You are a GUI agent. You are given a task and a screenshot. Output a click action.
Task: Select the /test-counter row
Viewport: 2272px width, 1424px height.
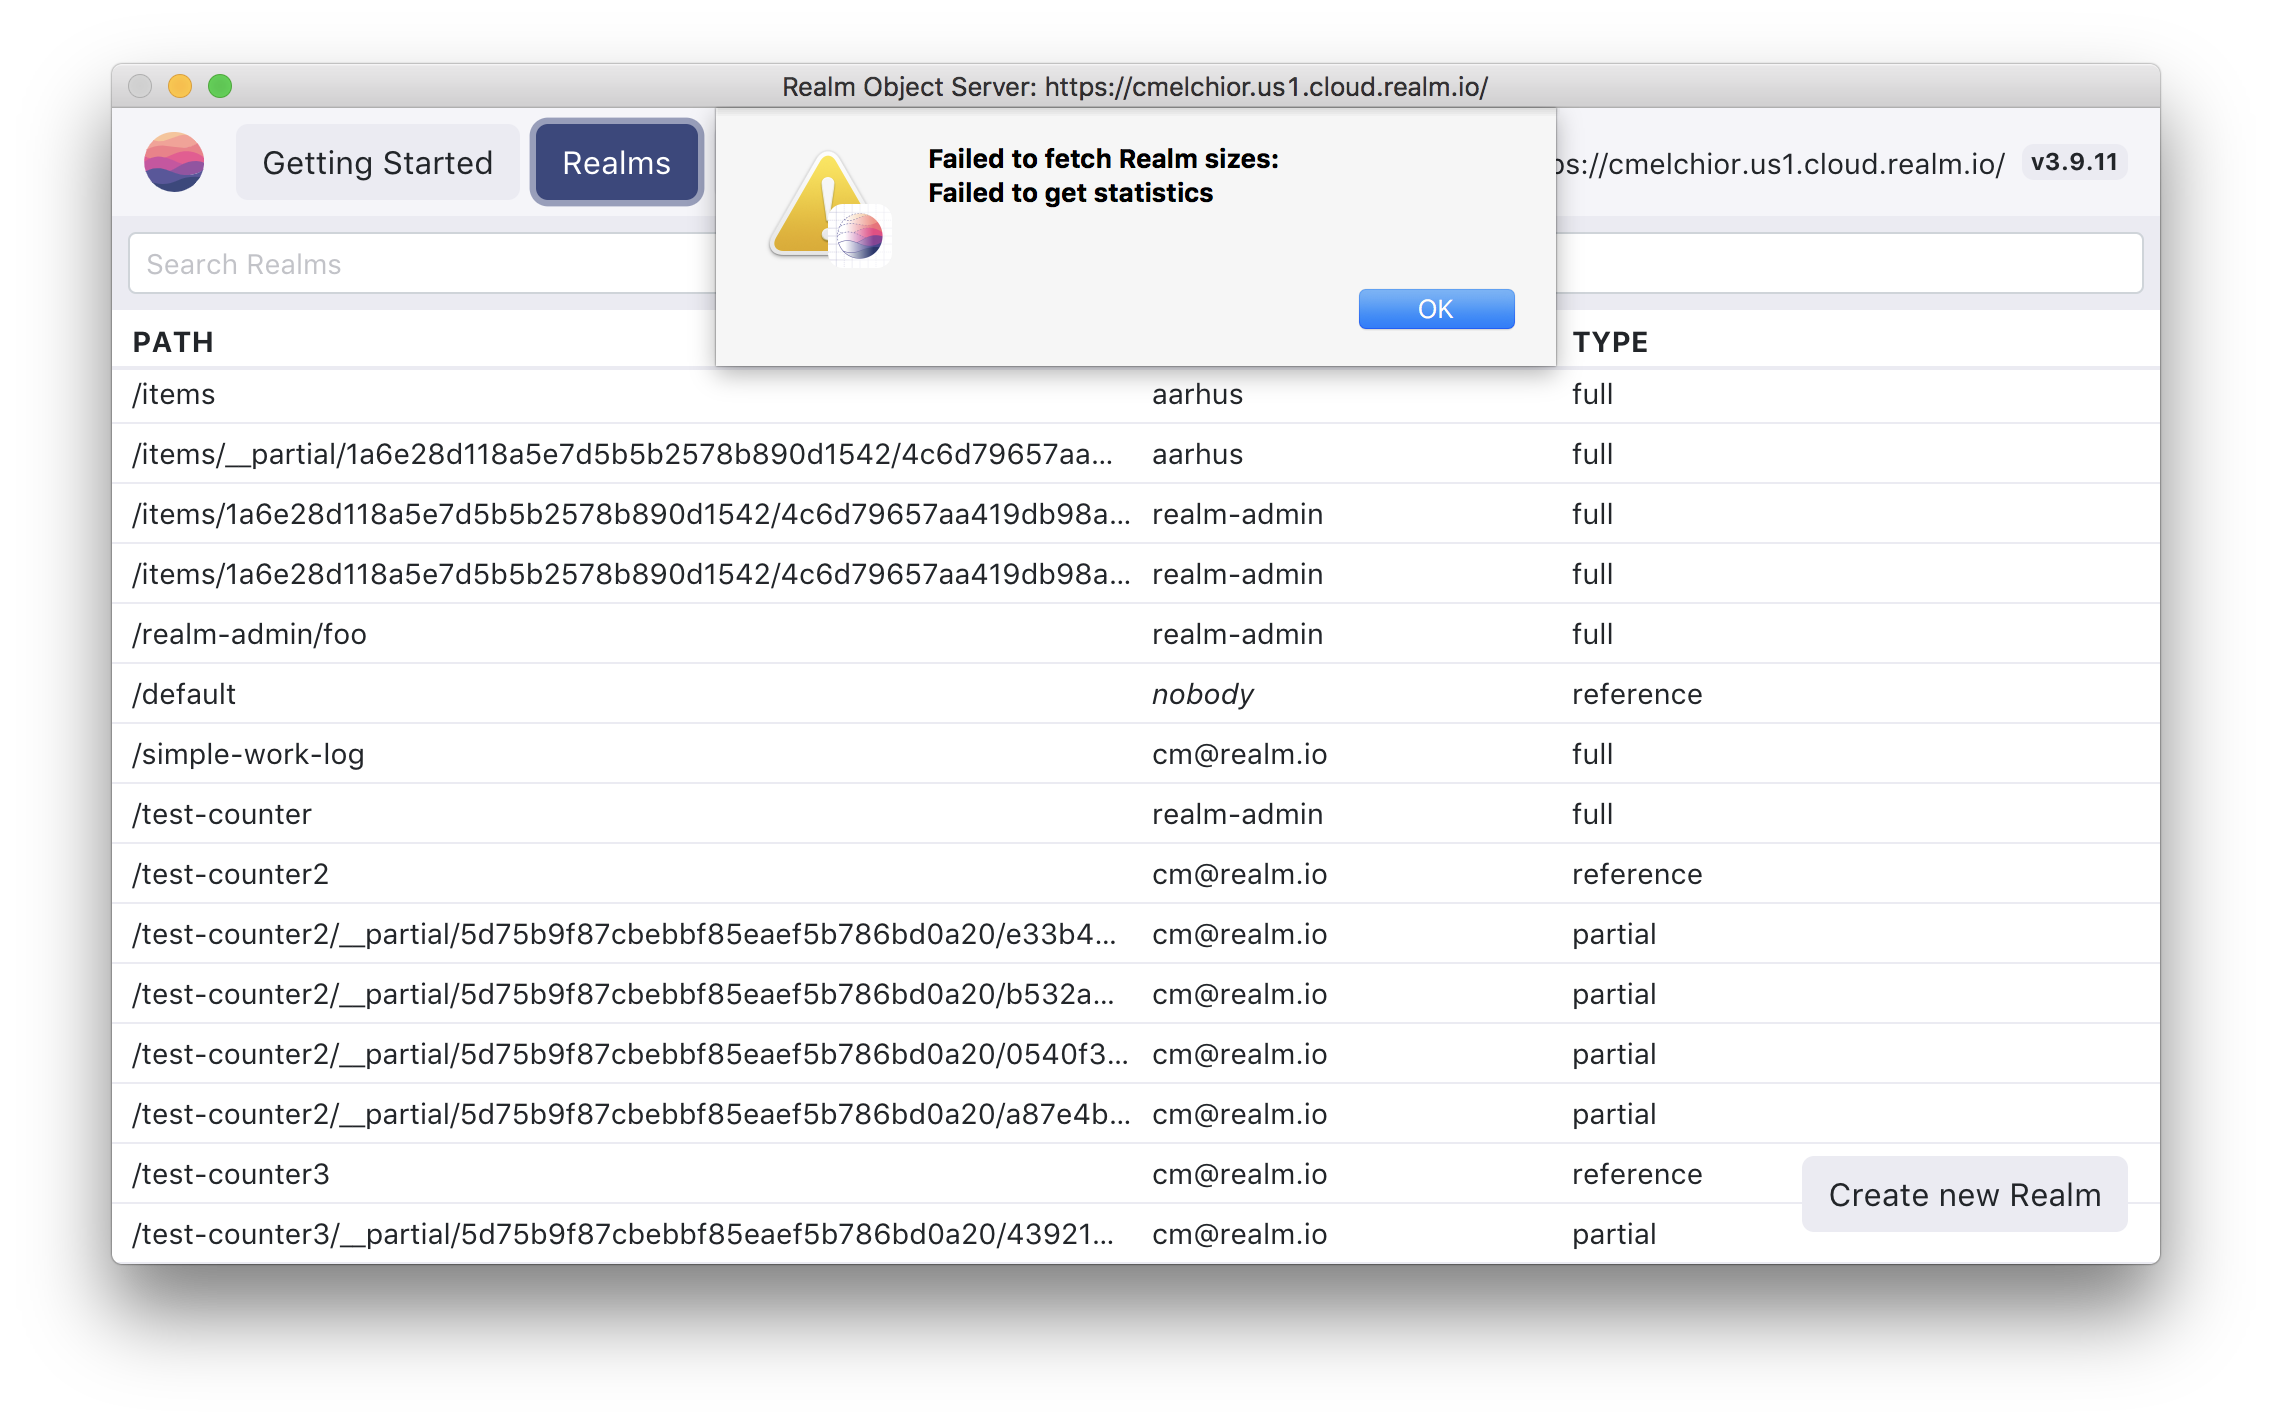[1135, 814]
